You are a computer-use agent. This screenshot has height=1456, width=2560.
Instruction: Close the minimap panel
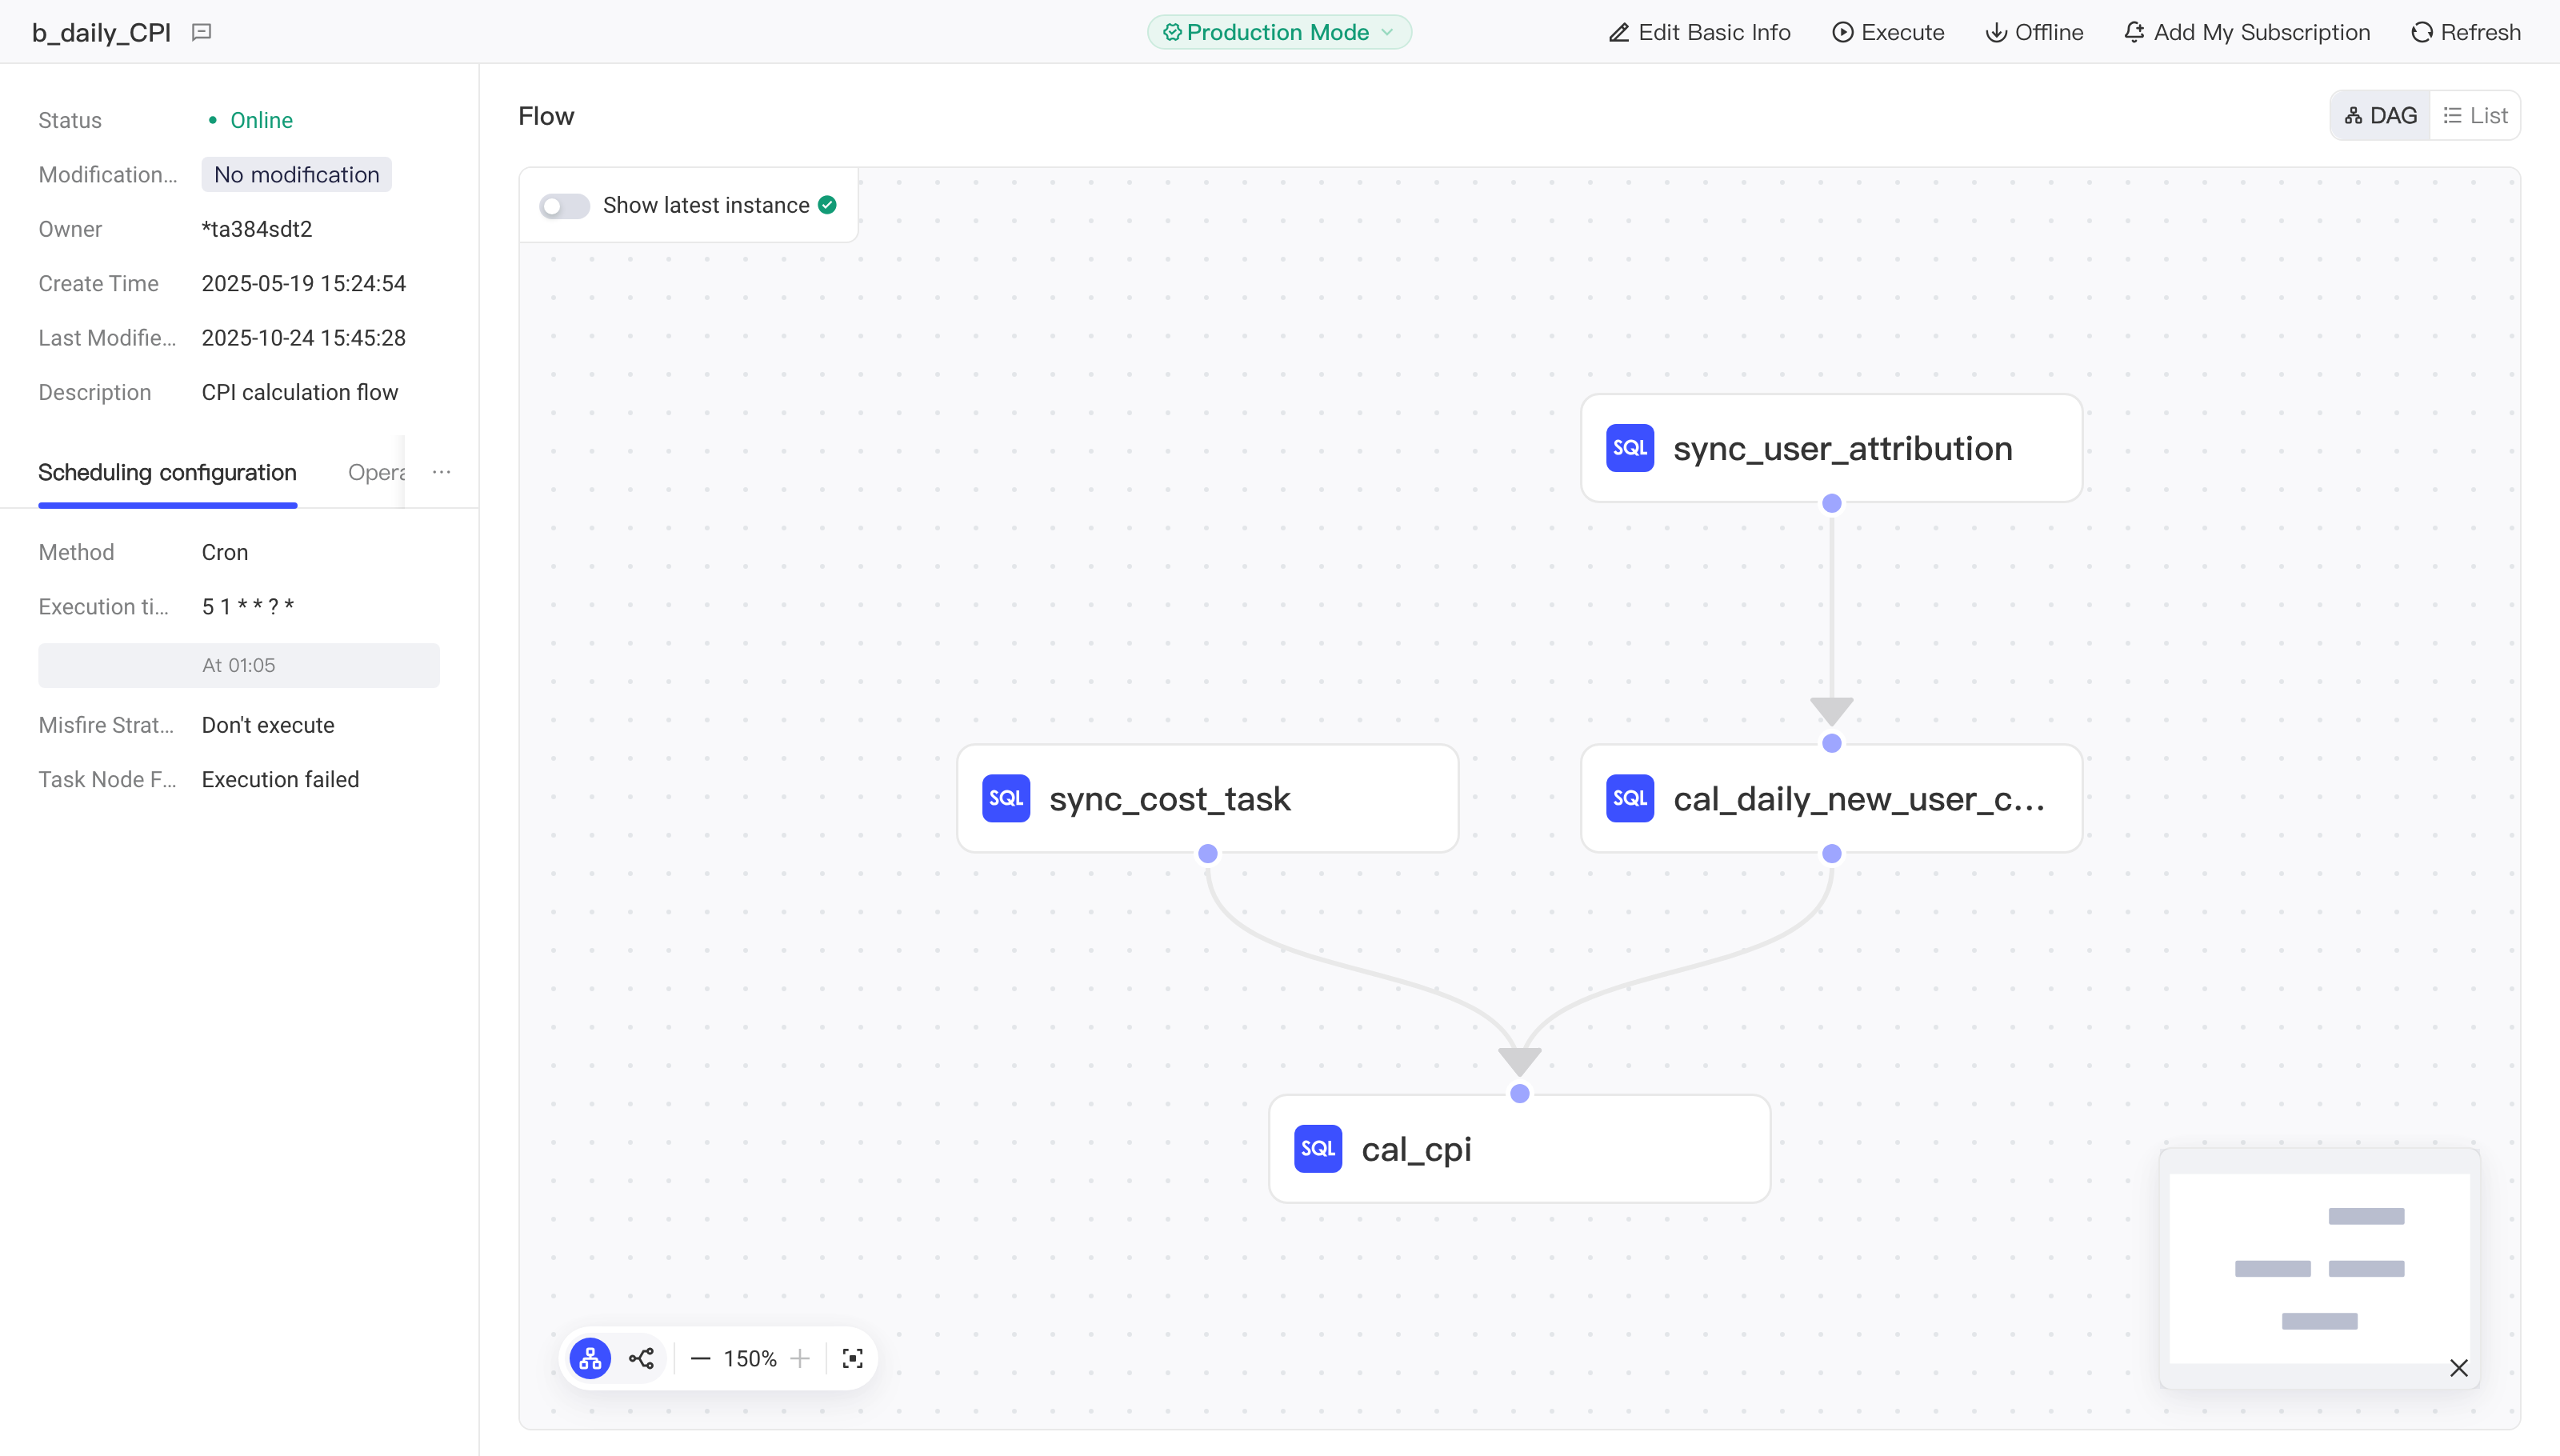point(2459,1368)
